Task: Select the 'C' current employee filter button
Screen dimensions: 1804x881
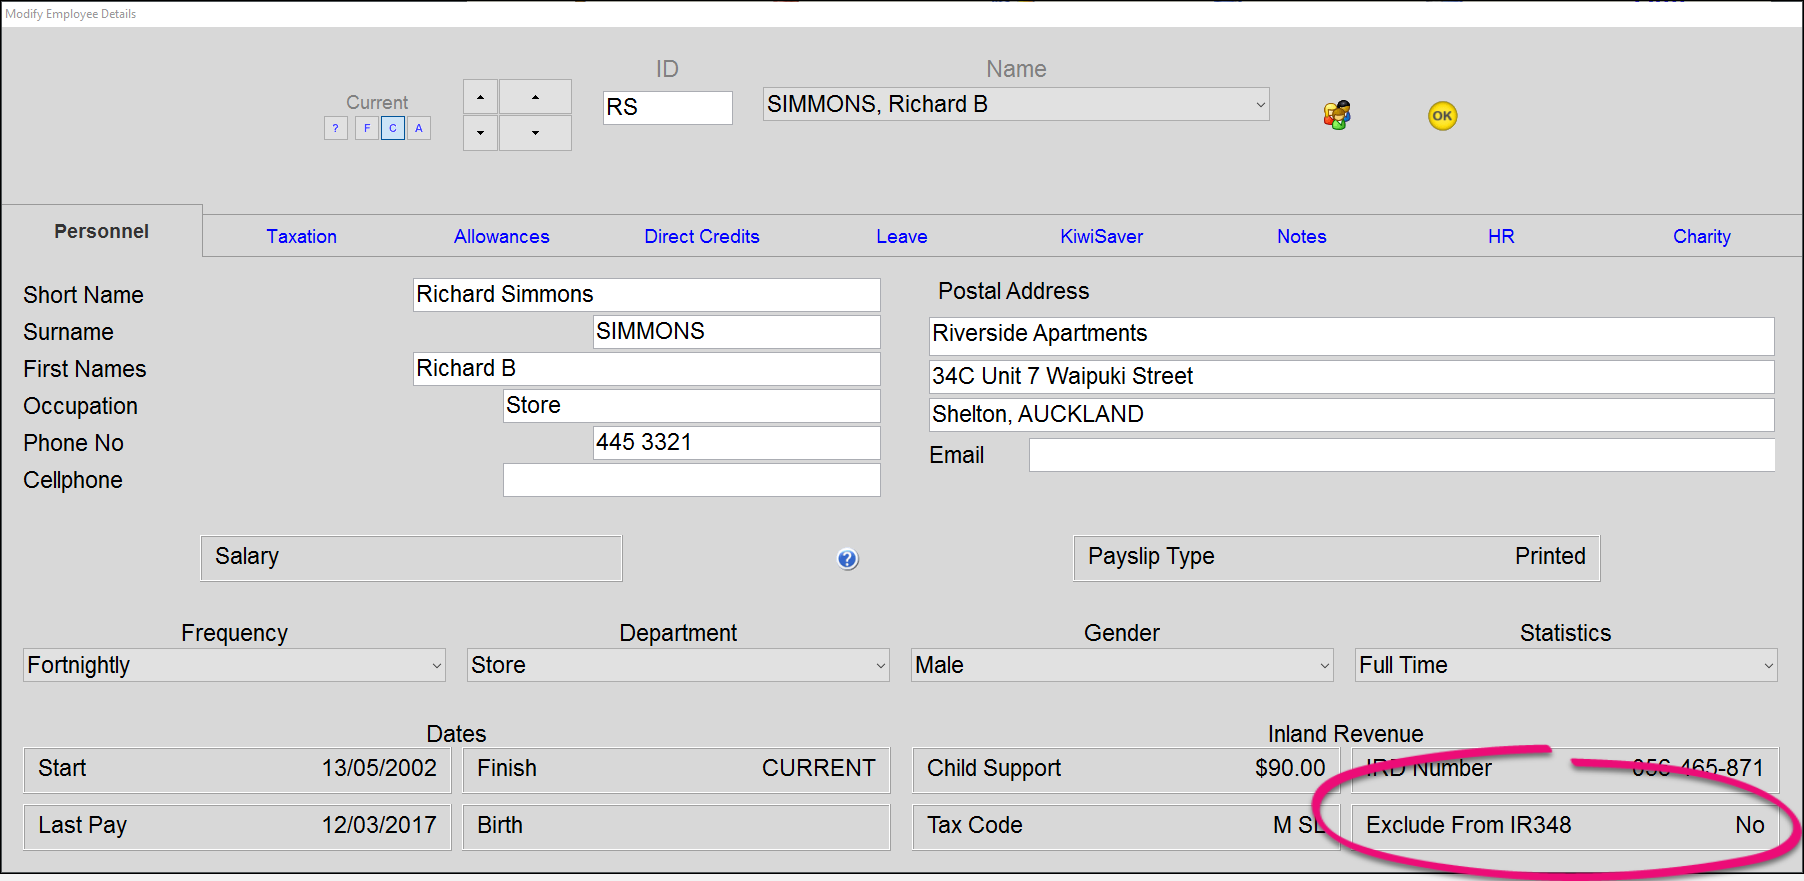Action: click(393, 128)
